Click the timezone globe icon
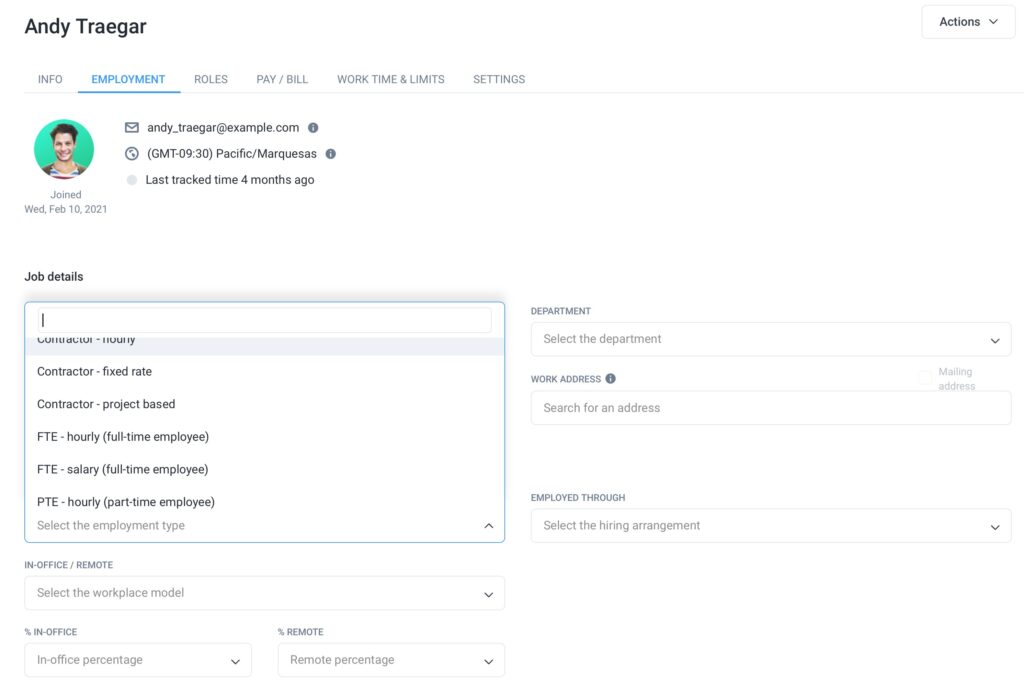 (131, 154)
